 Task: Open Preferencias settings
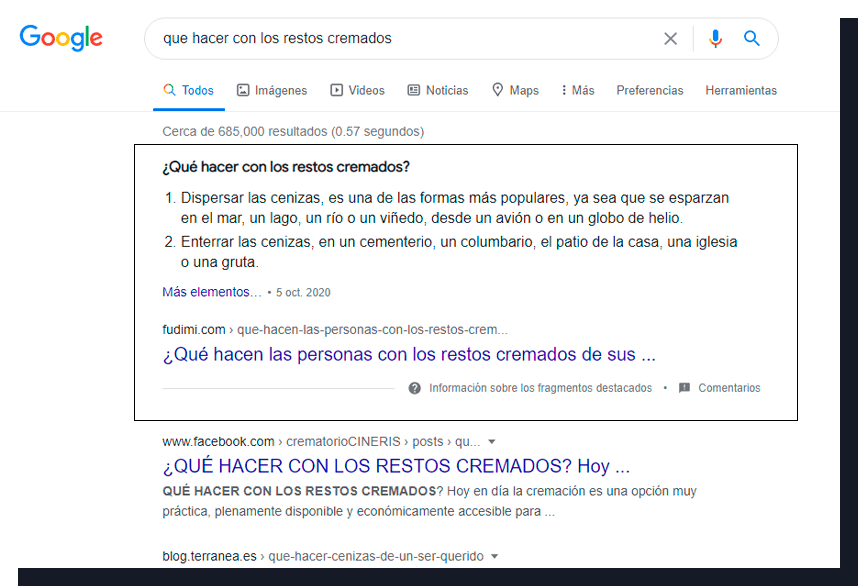click(650, 90)
